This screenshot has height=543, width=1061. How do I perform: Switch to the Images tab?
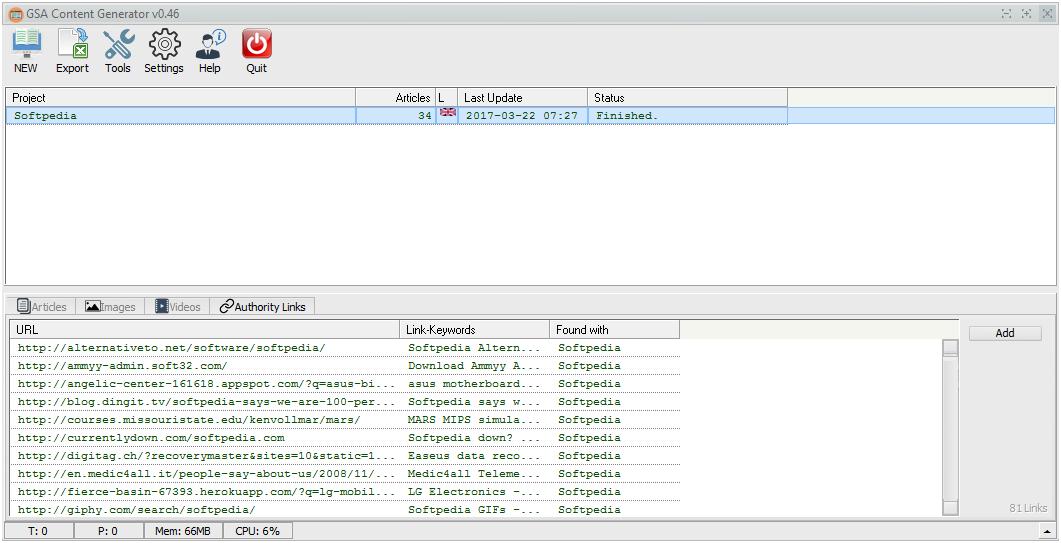coord(110,307)
